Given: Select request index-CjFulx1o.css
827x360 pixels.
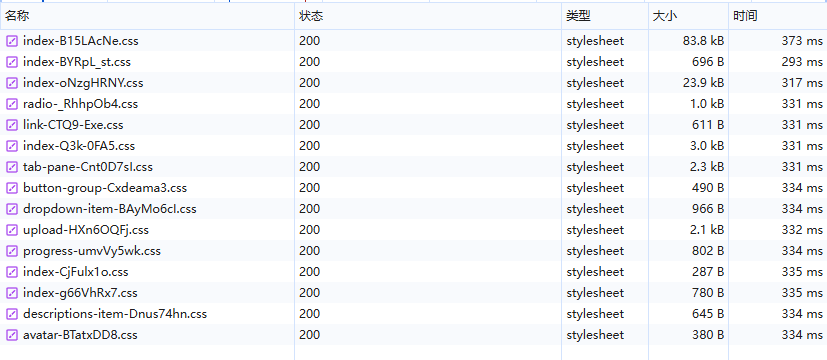Looking at the screenshot, I should (x=75, y=273).
